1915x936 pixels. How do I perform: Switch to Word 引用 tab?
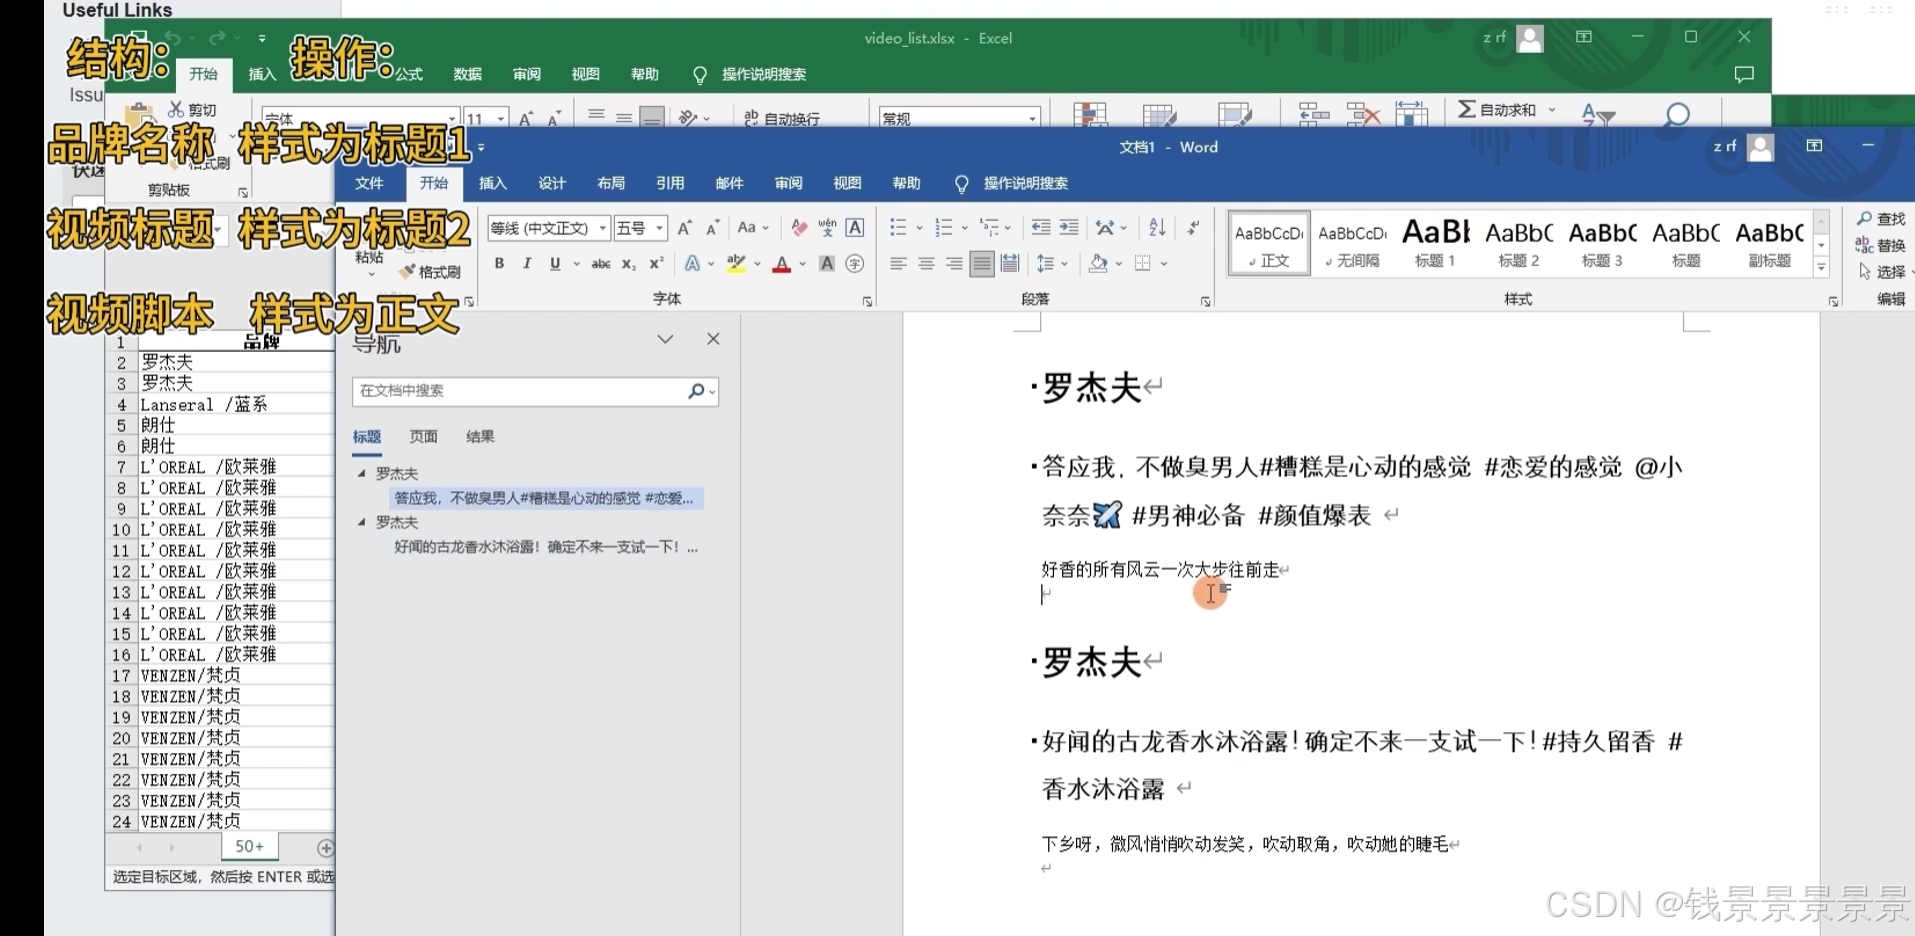[x=670, y=183]
